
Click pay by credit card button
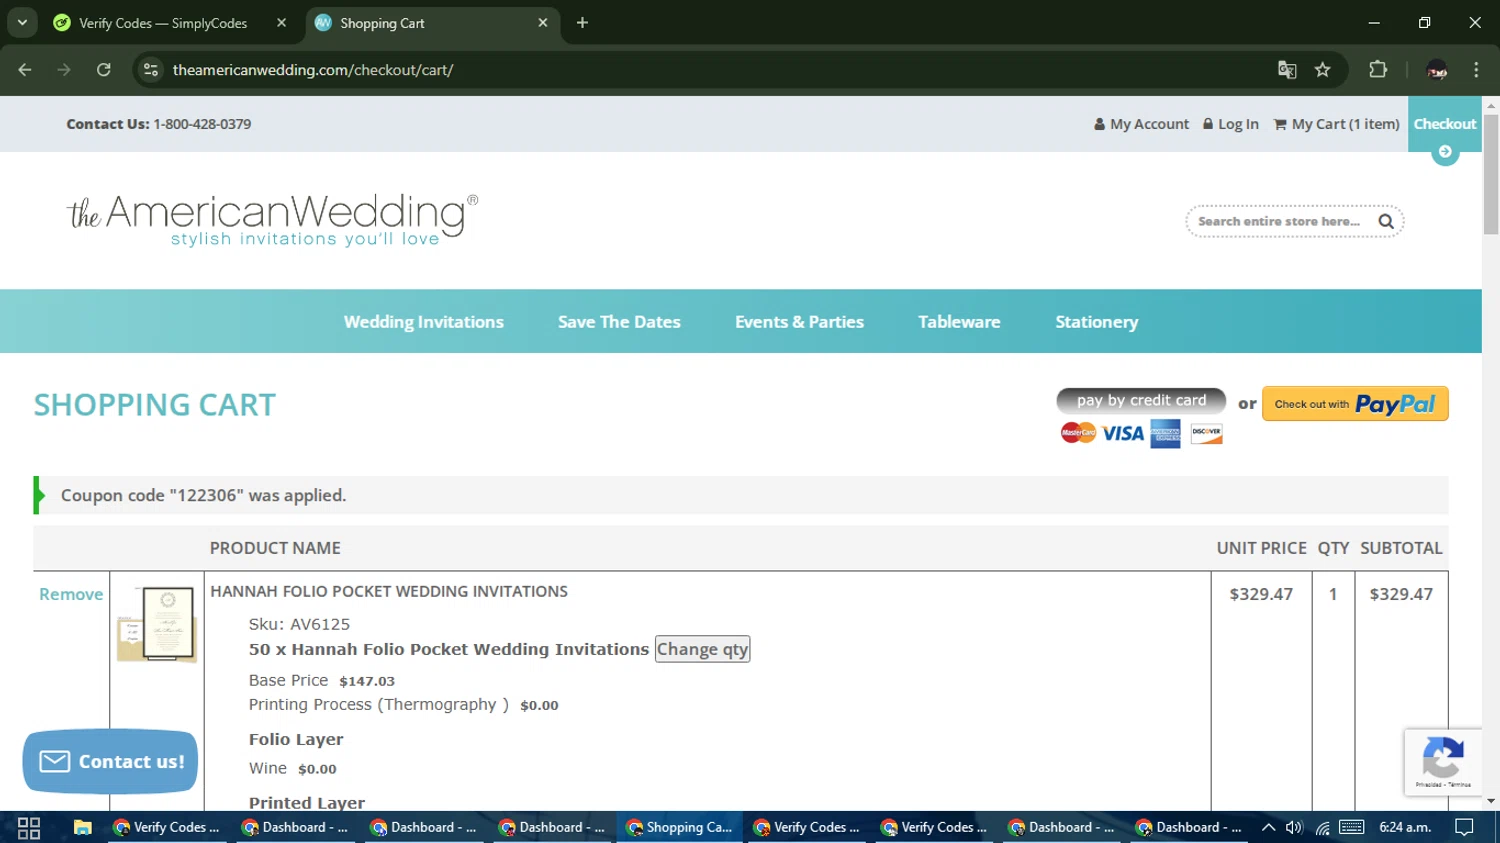coord(1141,400)
